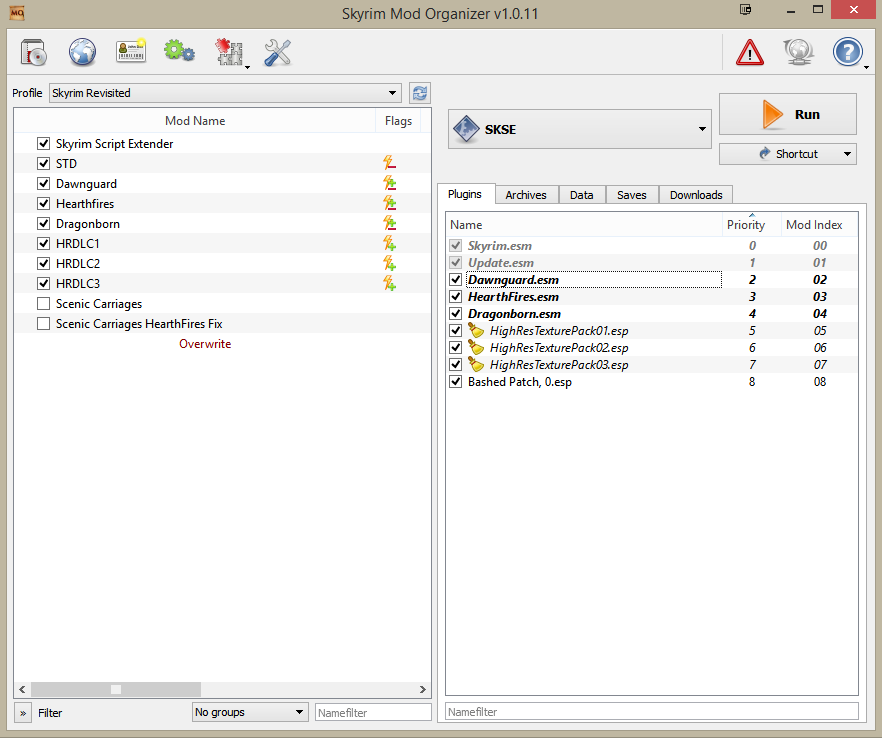Open the puzzle tools dropdown arrow
Image resolution: width=882 pixels, height=738 pixels.
pos(248,67)
